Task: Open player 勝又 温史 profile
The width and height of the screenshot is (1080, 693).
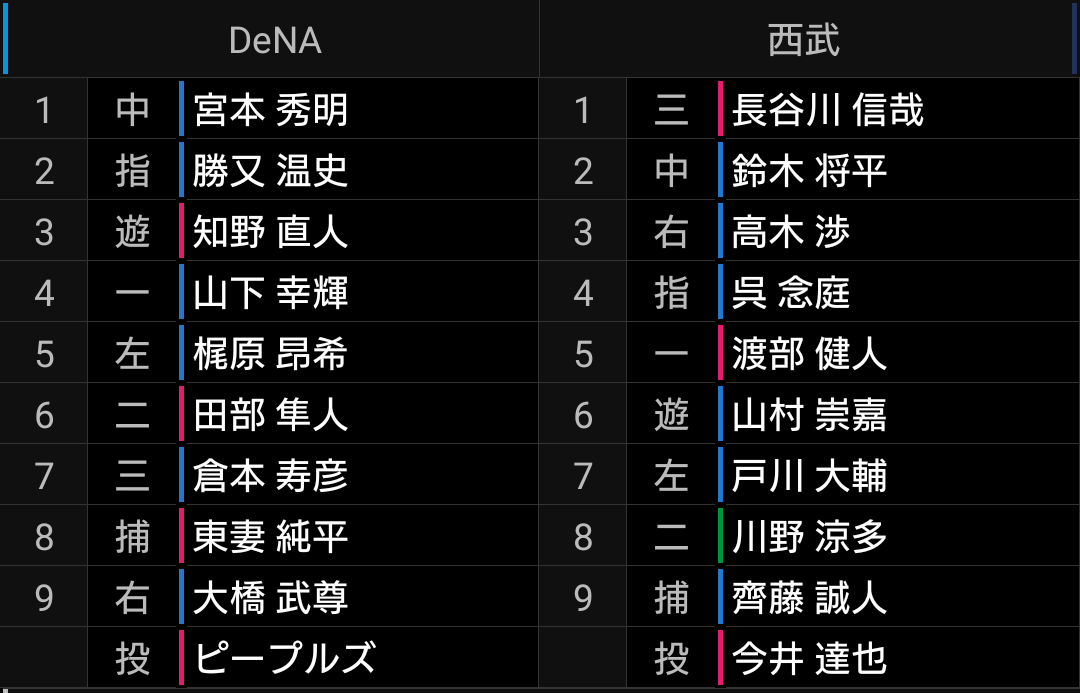Action: (270, 170)
